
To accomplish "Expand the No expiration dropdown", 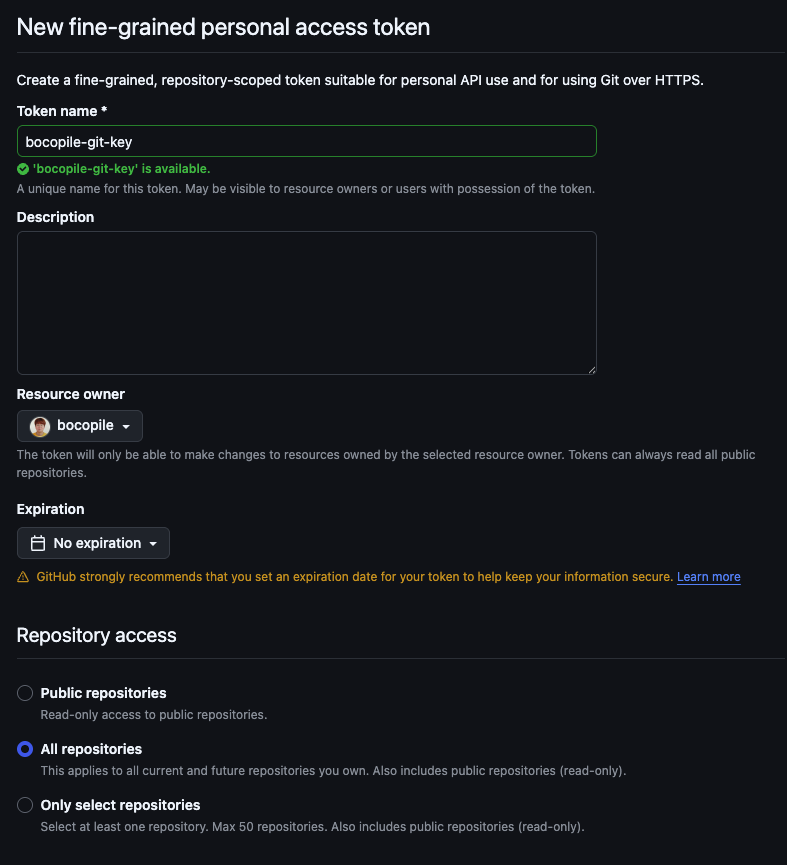I will click(x=94, y=543).
